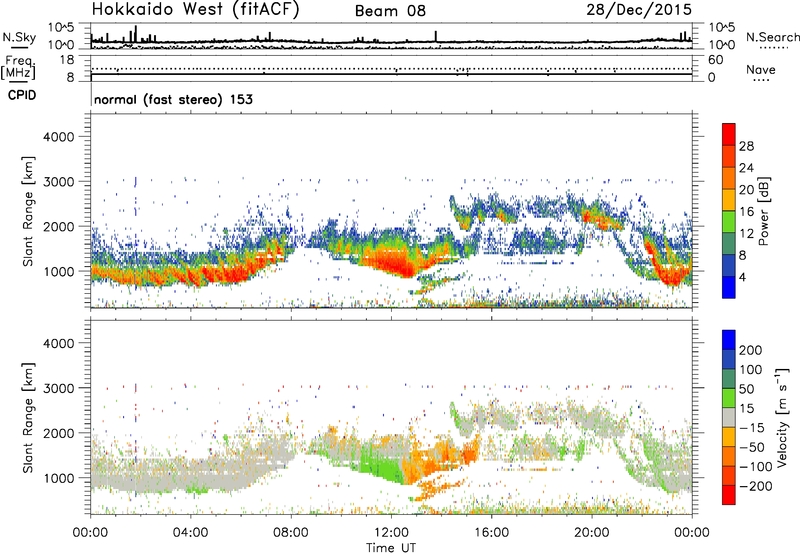
Task: Click the 20:00 time tick label
Action: pos(591,533)
